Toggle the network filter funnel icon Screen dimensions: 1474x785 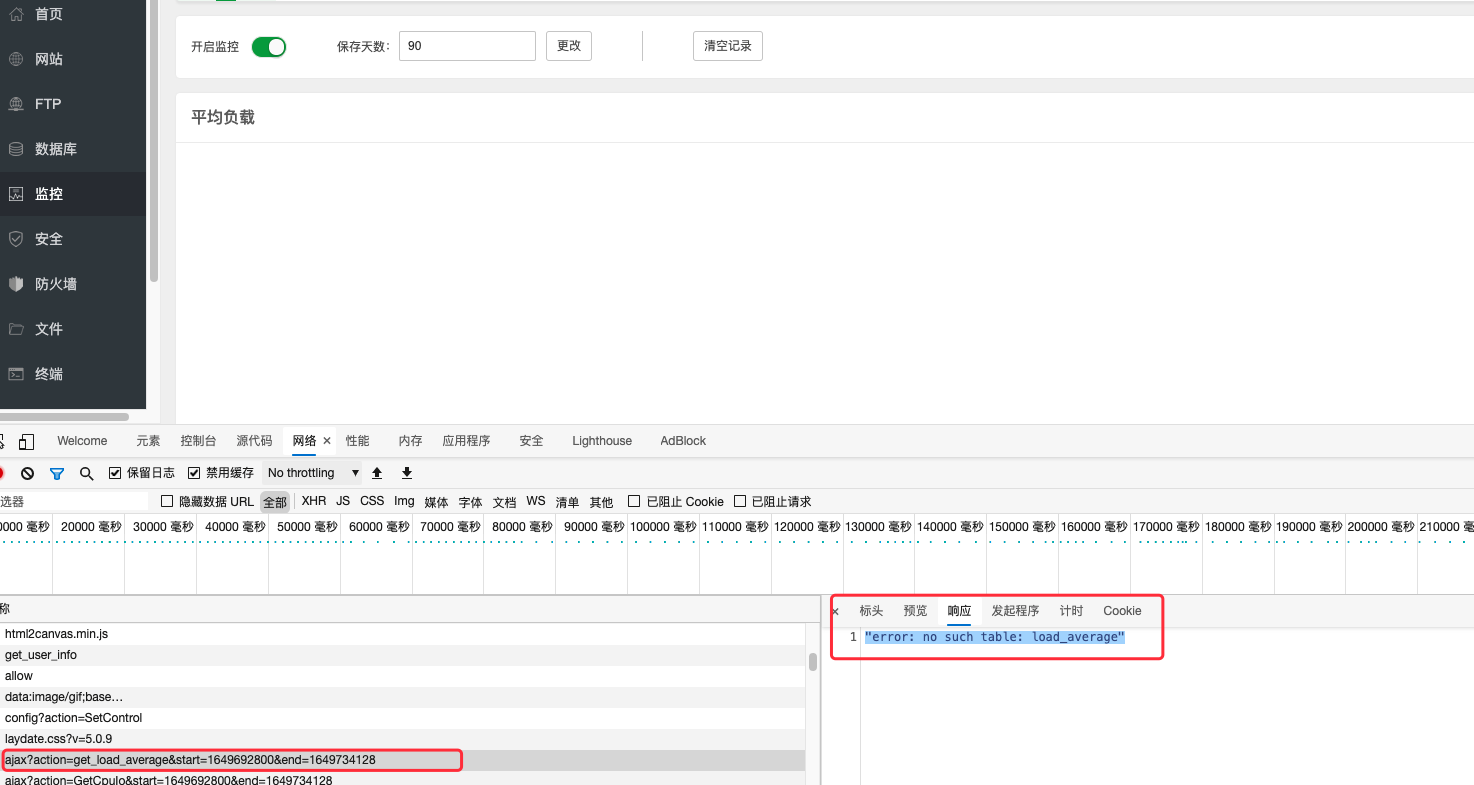pos(57,473)
